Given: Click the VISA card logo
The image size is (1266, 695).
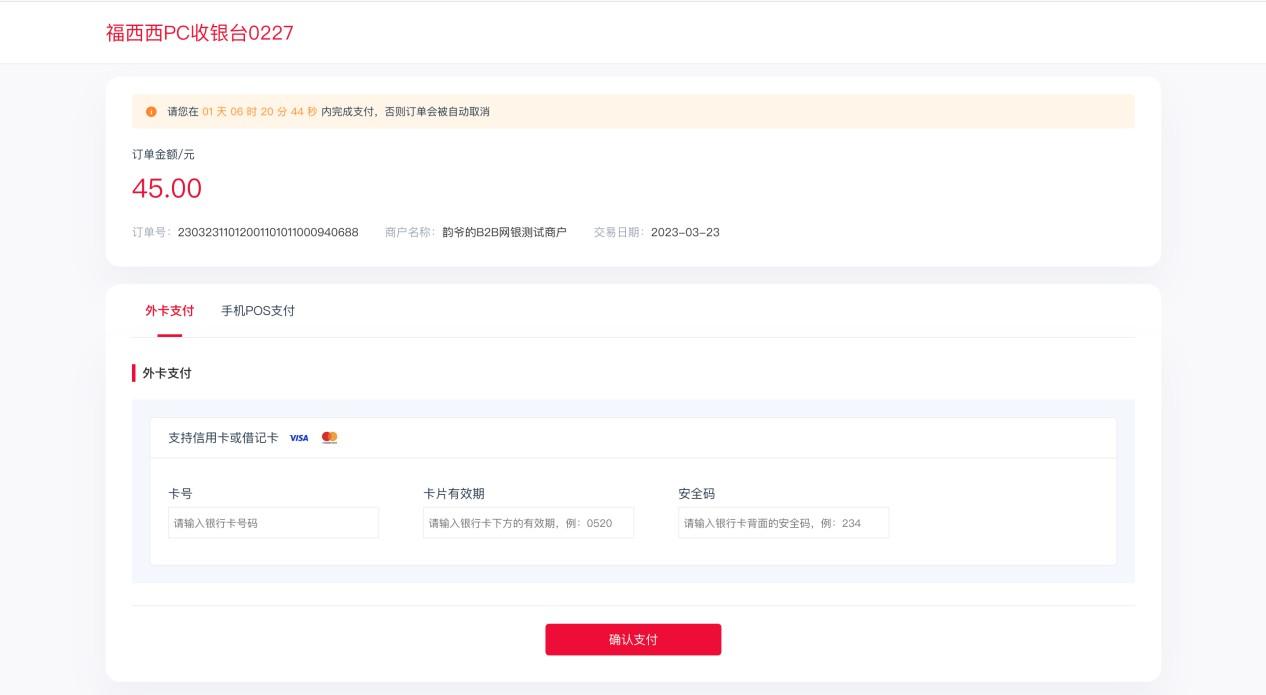Looking at the screenshot, I should tap(299, 438).
